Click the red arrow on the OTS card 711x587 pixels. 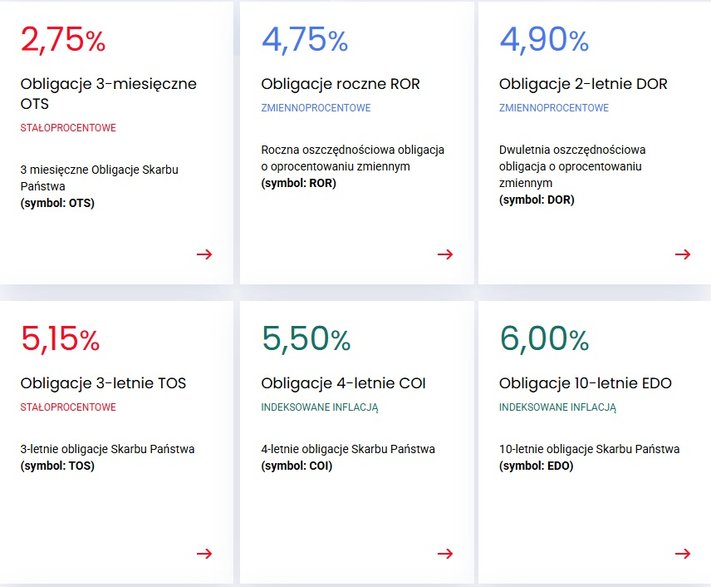click(204, 254)
